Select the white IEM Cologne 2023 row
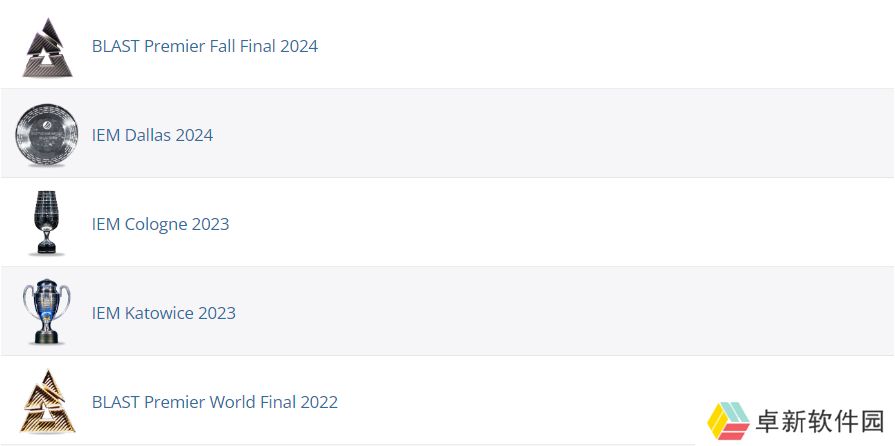This screenshot has width=895, height=446. (x=448, y=222)
